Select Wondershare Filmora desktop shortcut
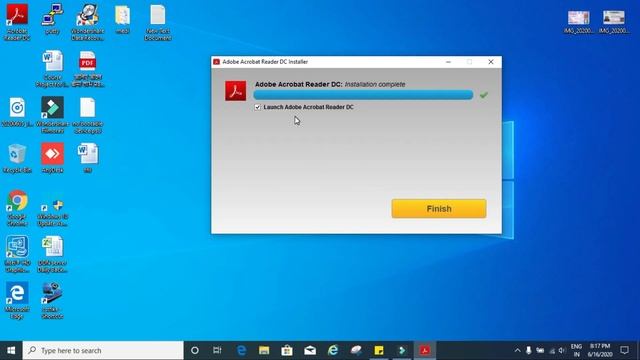This screenshot has height=360, width=640. click(x=52, y=115)
